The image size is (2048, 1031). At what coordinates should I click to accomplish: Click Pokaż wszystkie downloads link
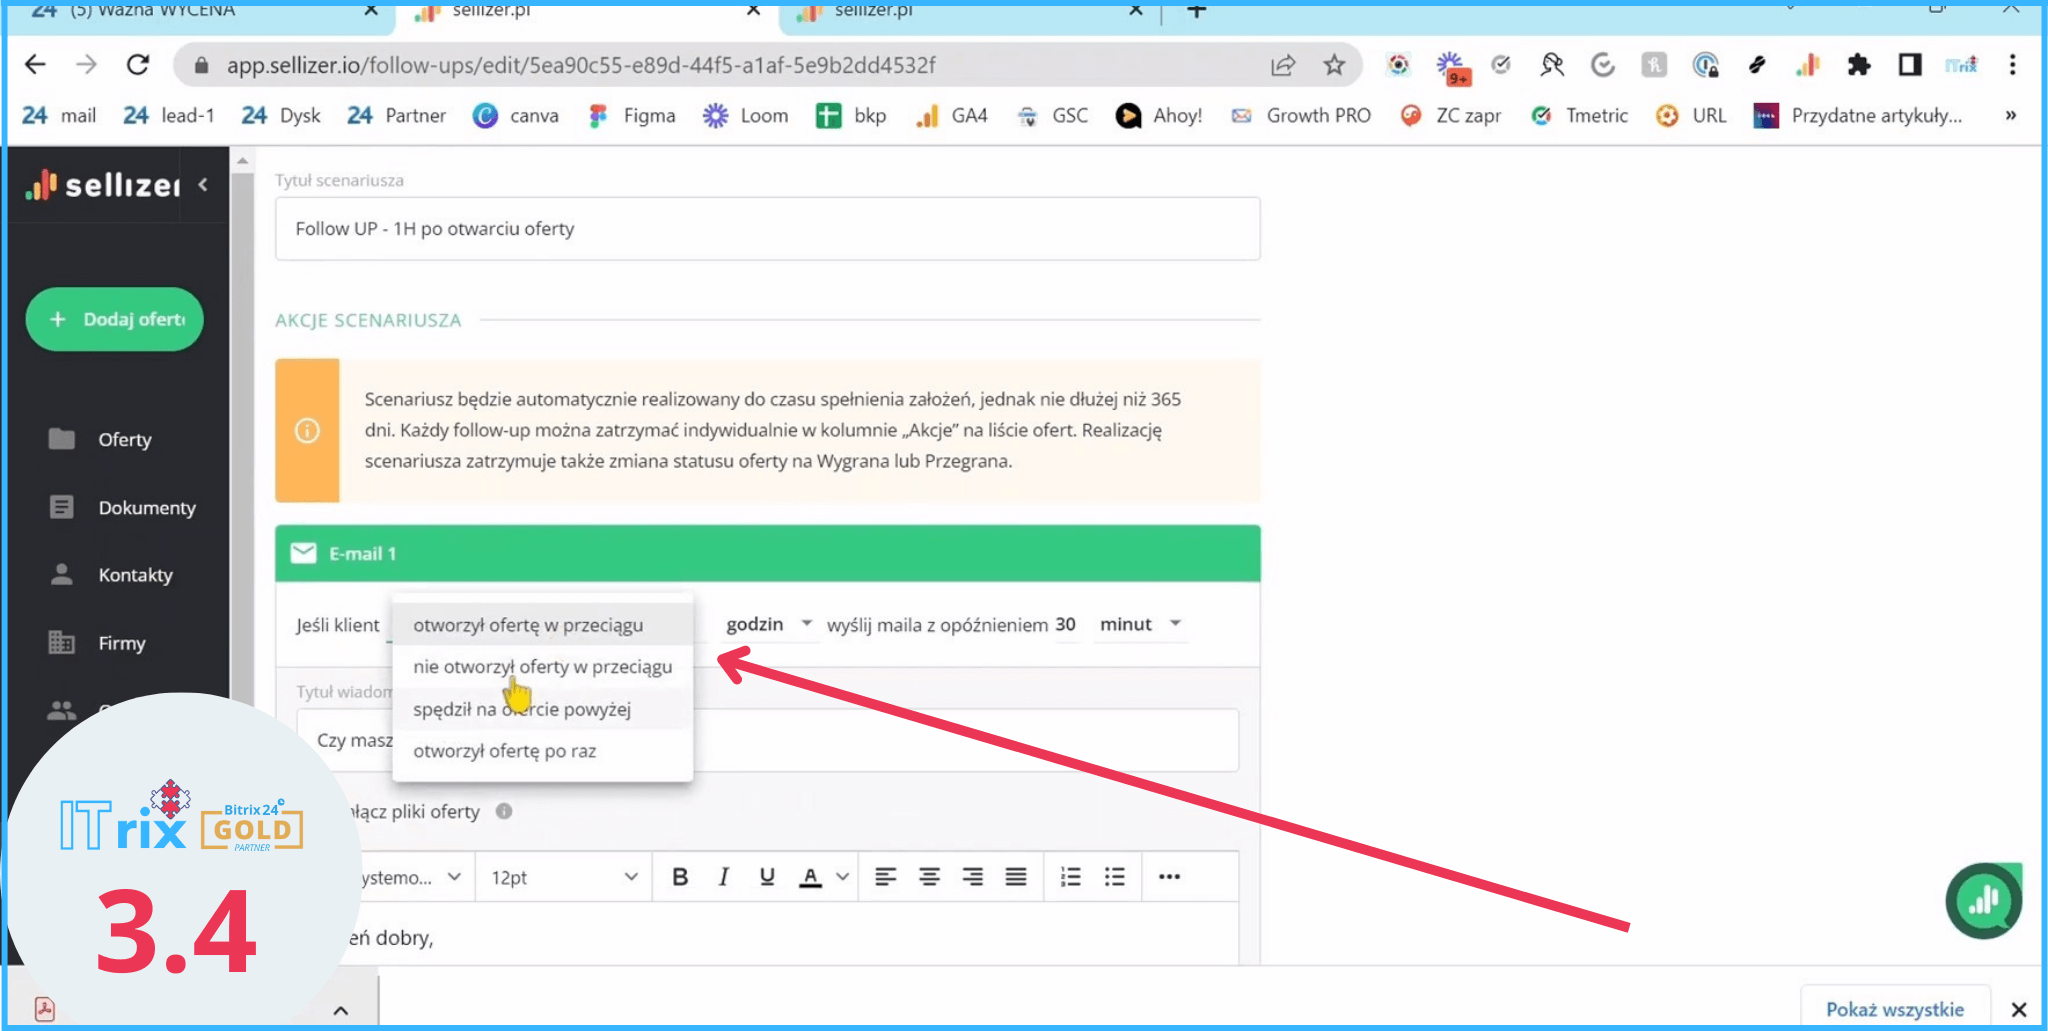1894,1009
